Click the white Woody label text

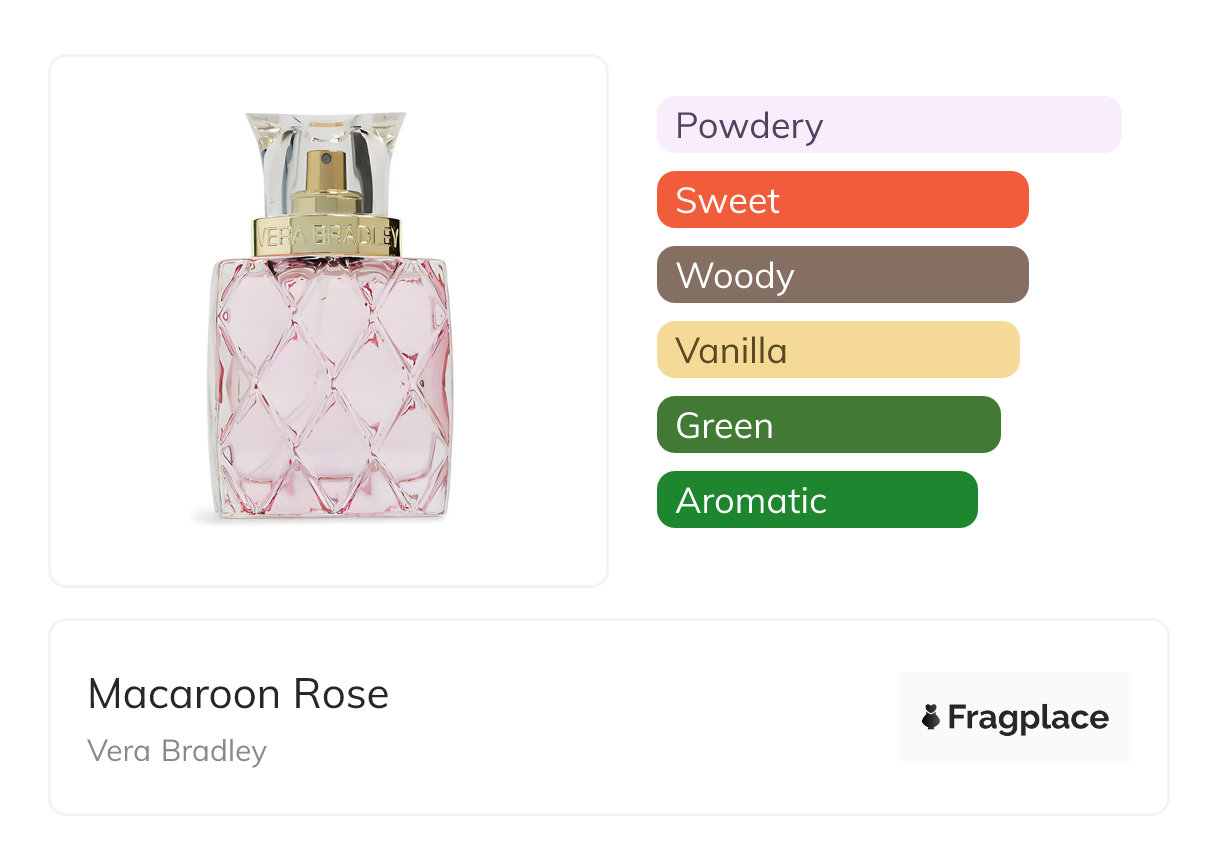pyautogui.click(x=735, y=276)
